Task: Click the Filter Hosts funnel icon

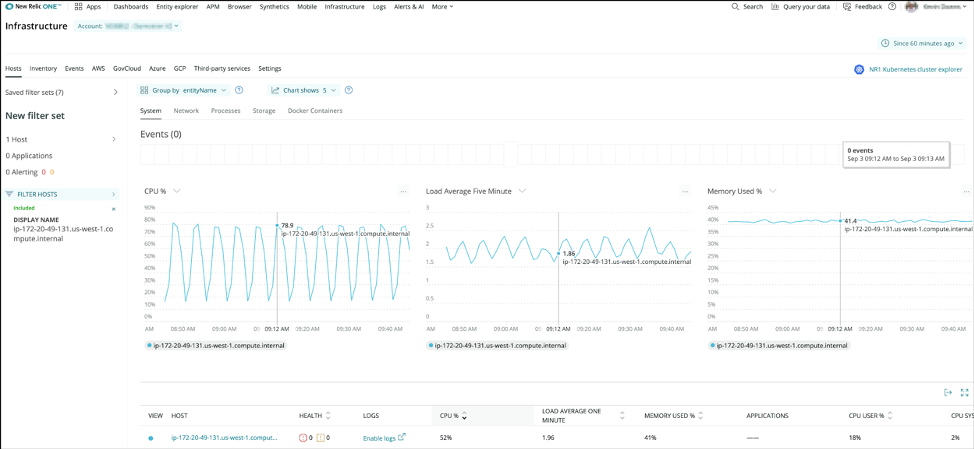Action: pyautogui.click(x=10, y=194)
